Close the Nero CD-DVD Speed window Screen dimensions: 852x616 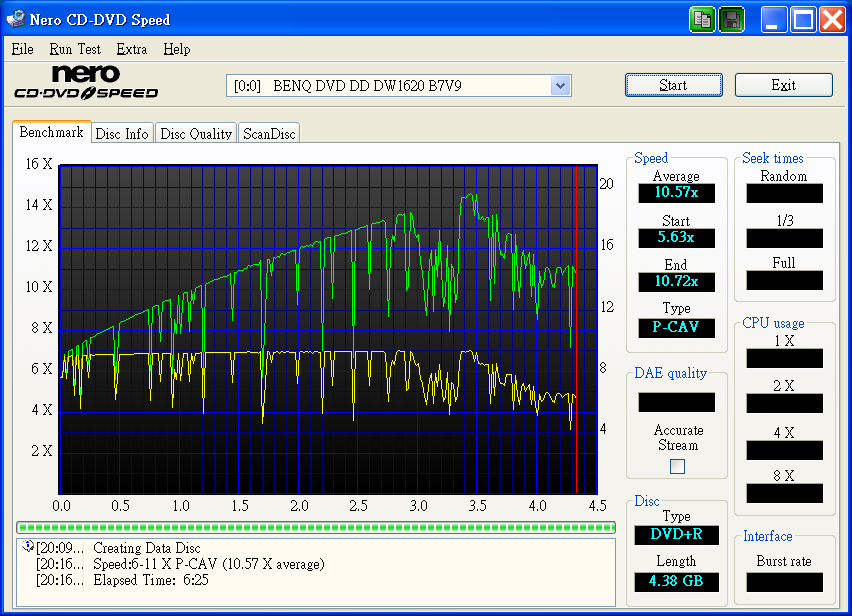832,20
